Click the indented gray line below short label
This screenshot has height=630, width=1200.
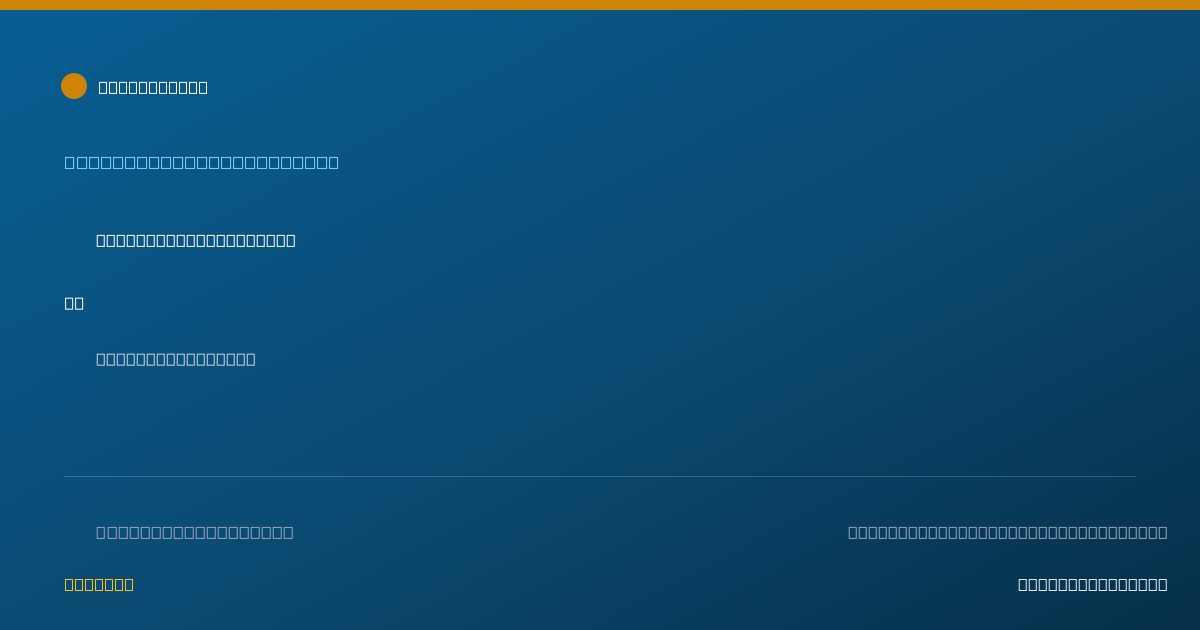pos(176,359)
